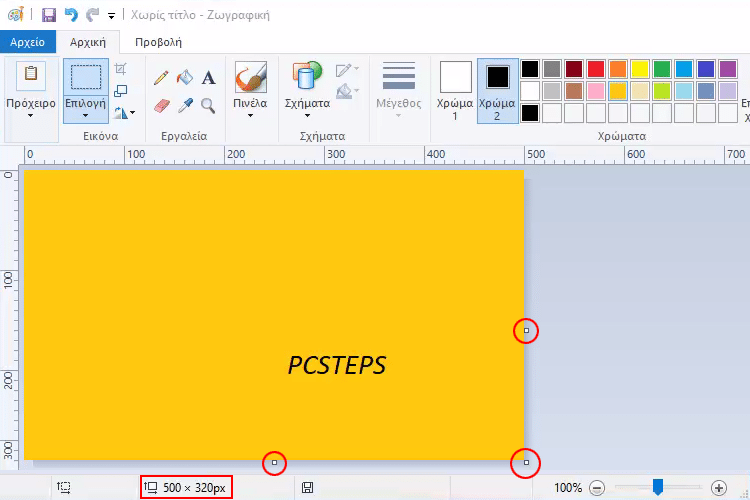Pick the gold palette swatch
The height and width of the screenshot is (500, 750).
pyautogui.click(x=618, y=91)
